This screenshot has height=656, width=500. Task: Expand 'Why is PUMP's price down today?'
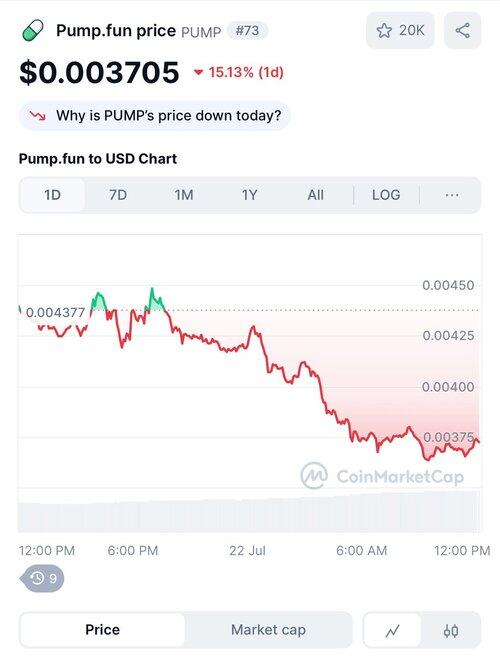coord(154,115)
